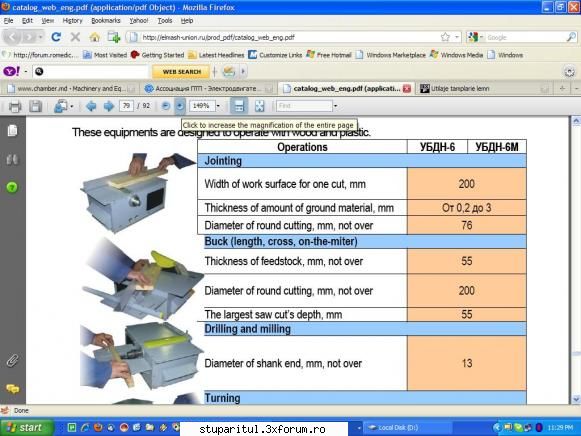Click the PDF Find text field
581x436 pixels.
[305, 106]
